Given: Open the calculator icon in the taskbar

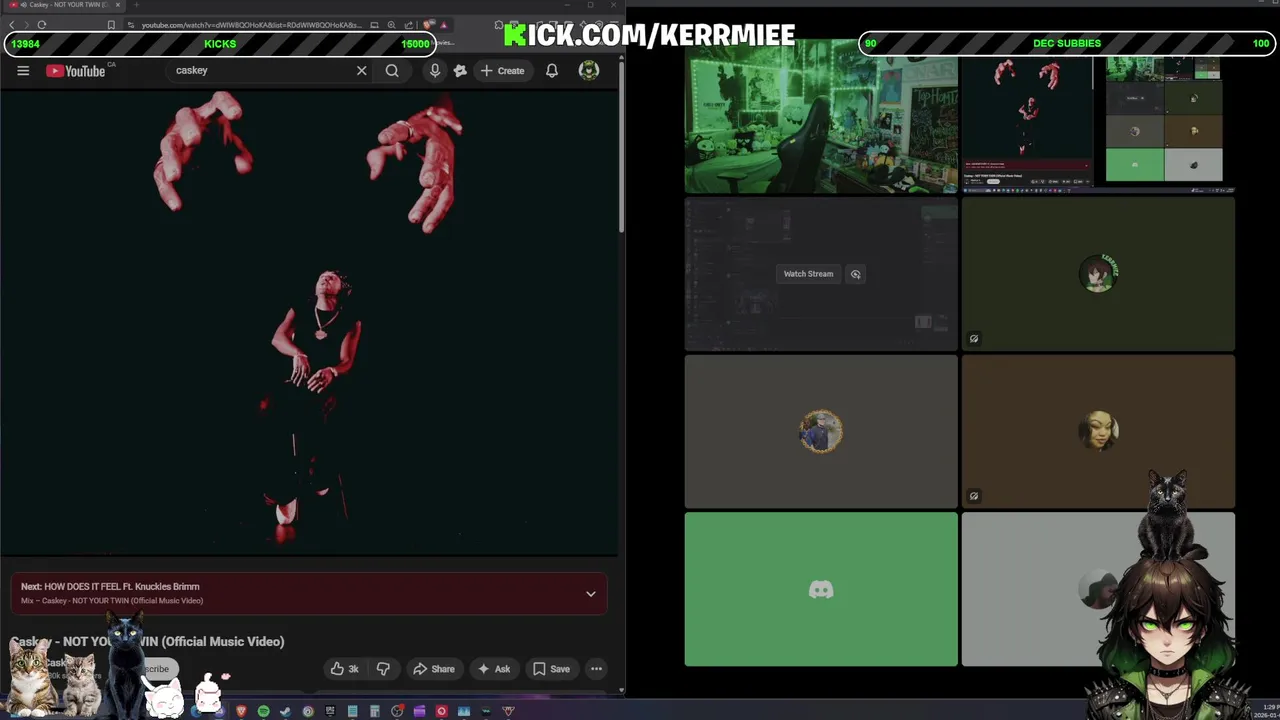Looking at the screenshot, I should point(375,711).
